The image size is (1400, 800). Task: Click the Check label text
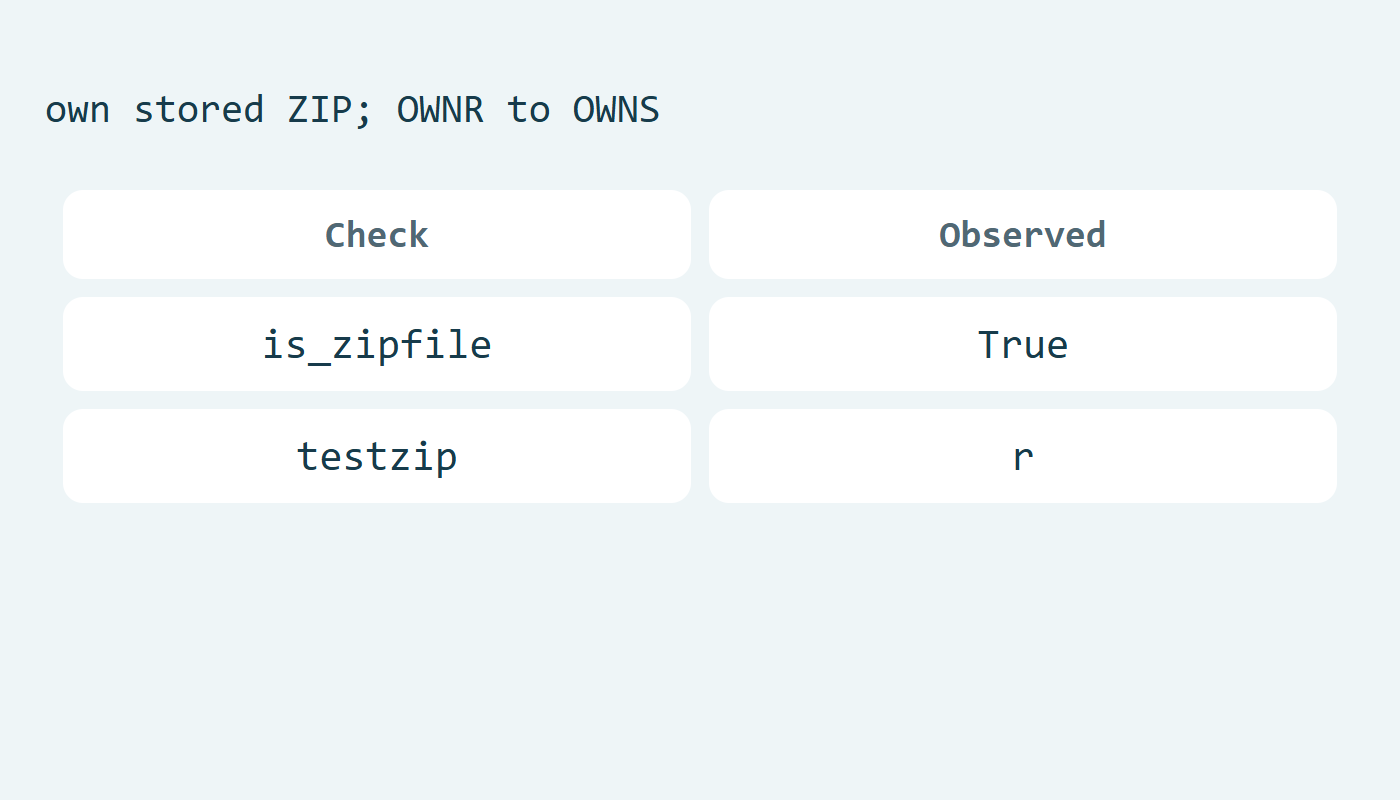tap(377, 235)
